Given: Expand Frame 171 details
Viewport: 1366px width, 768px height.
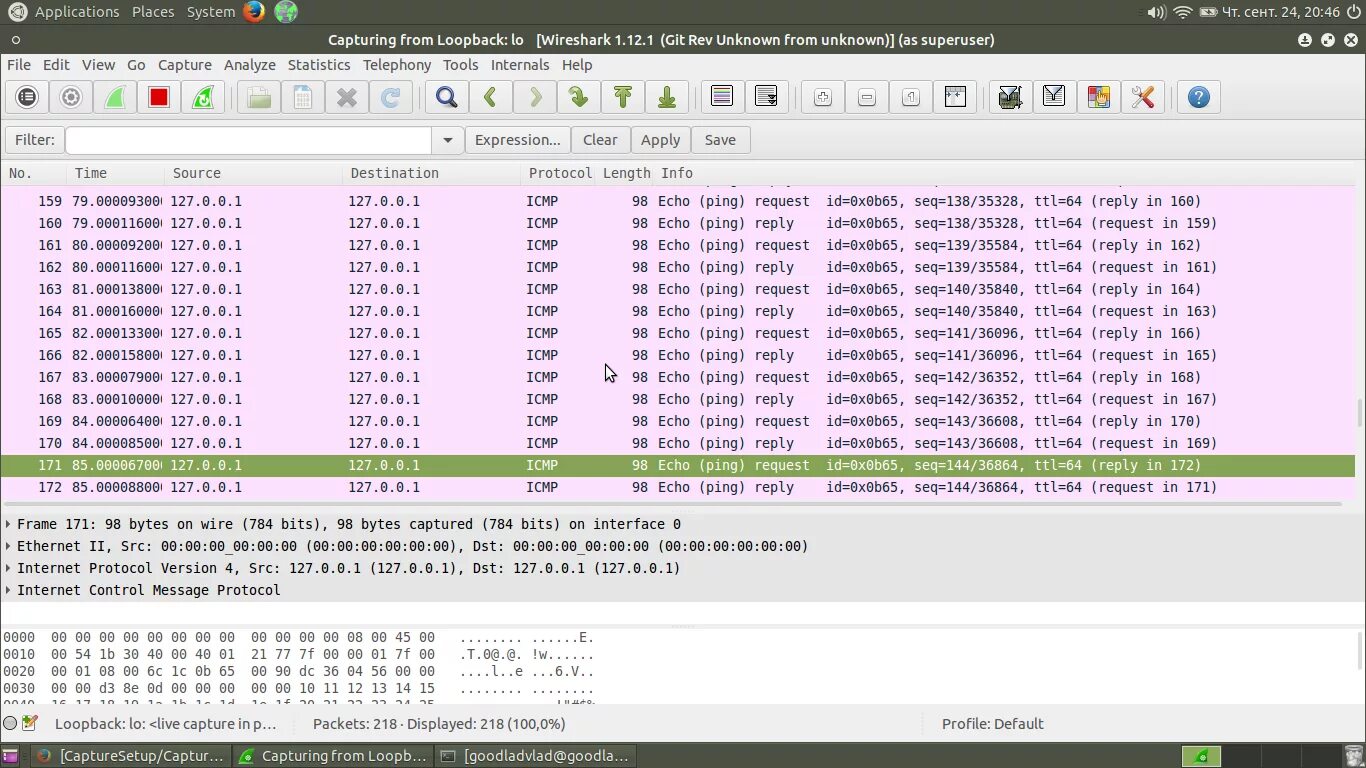Looking at the screenshot, I should pyautogui.click(x=9, y=524).
